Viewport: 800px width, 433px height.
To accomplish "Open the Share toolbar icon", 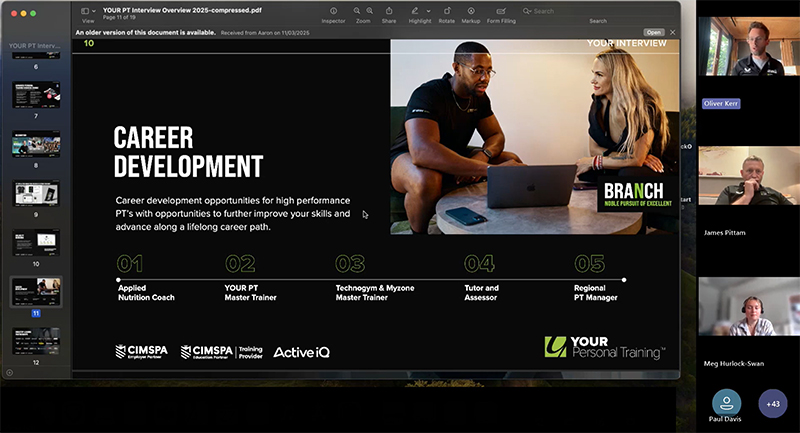I will coord(389,10).
